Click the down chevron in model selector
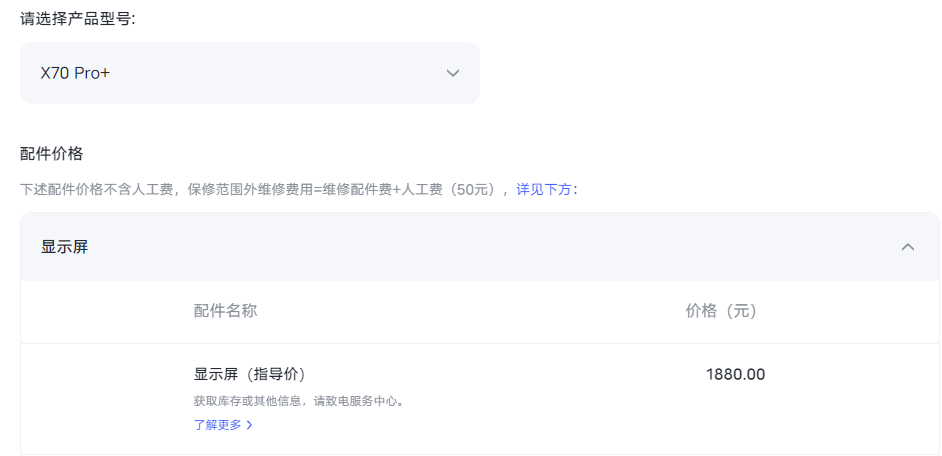The image size is (942, 456). [453, 73]
